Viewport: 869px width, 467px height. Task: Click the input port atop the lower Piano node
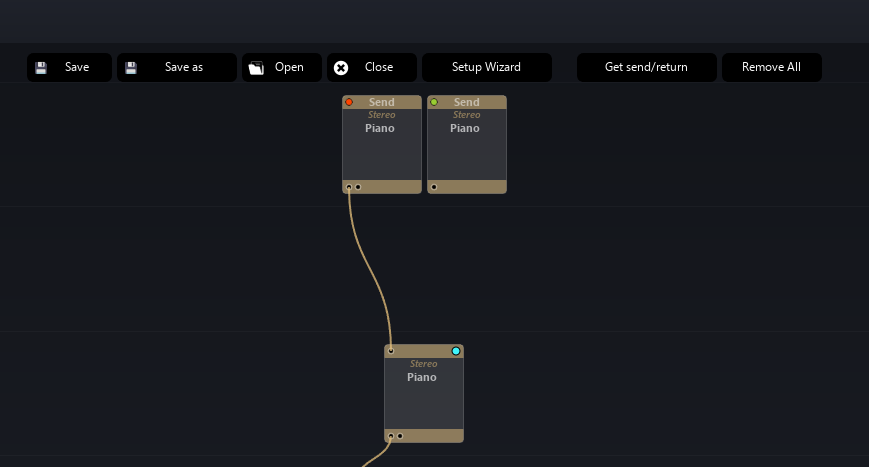(x=391, y=351)
